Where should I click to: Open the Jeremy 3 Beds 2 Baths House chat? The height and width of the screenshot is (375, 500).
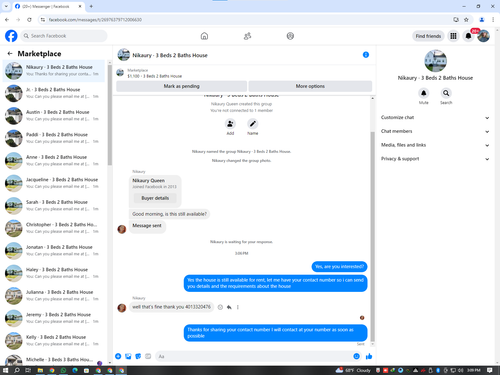54,318
